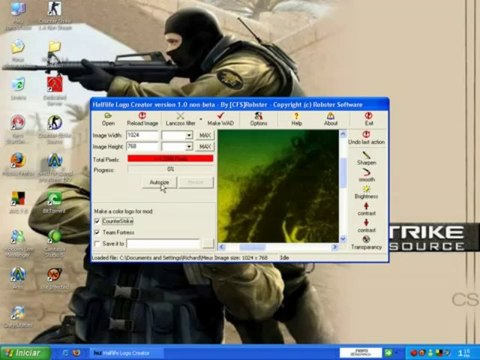Click the Brightness sun icon
Screen dimensions: 480x360
click(366, 192)
